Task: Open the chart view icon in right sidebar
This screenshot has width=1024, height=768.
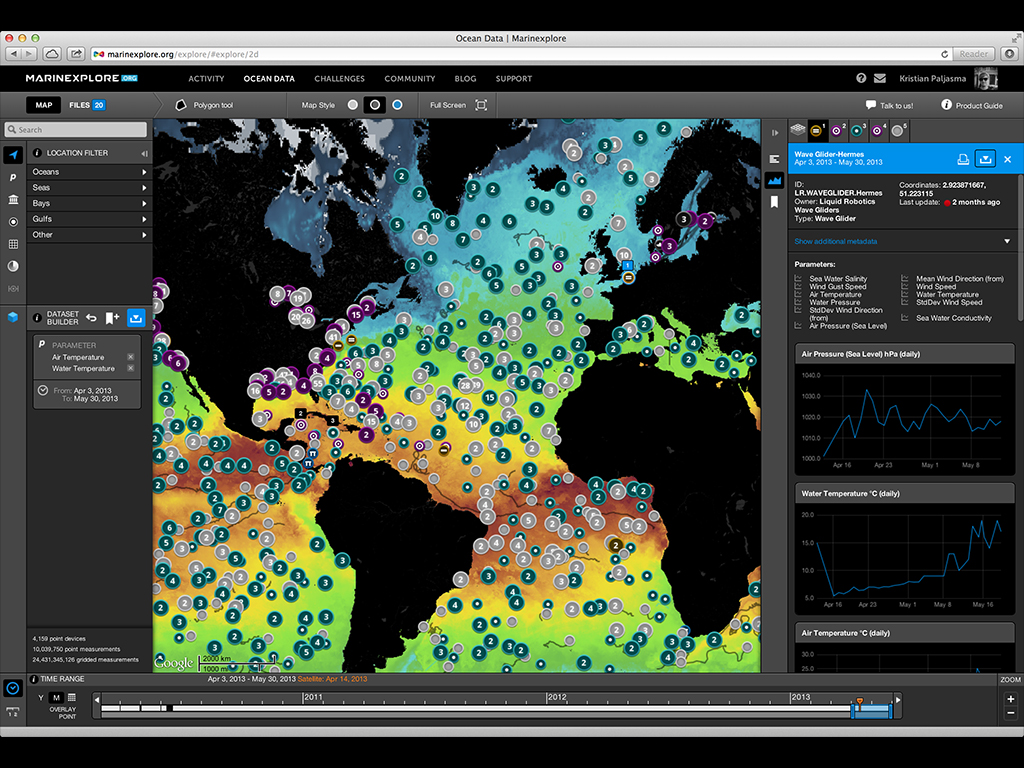Action: pos(774,180)
